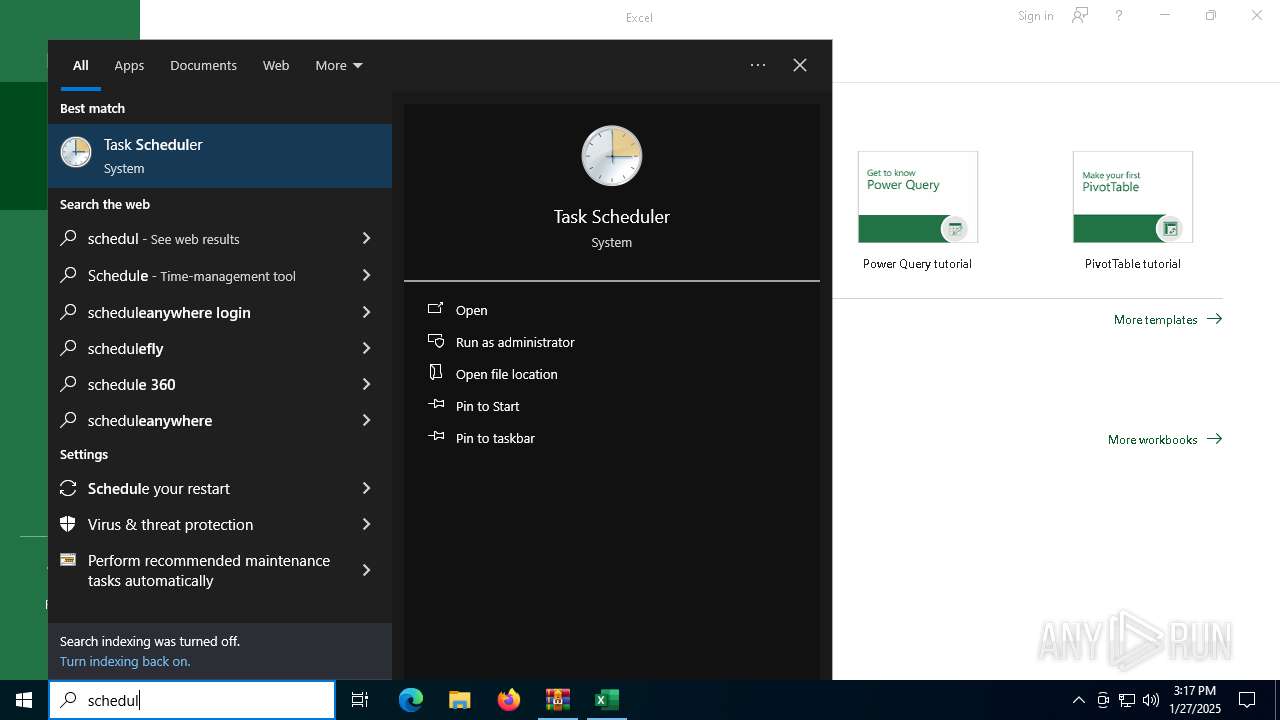Expand 'scheduleanywhere login' arrow

tap(366, 312)
